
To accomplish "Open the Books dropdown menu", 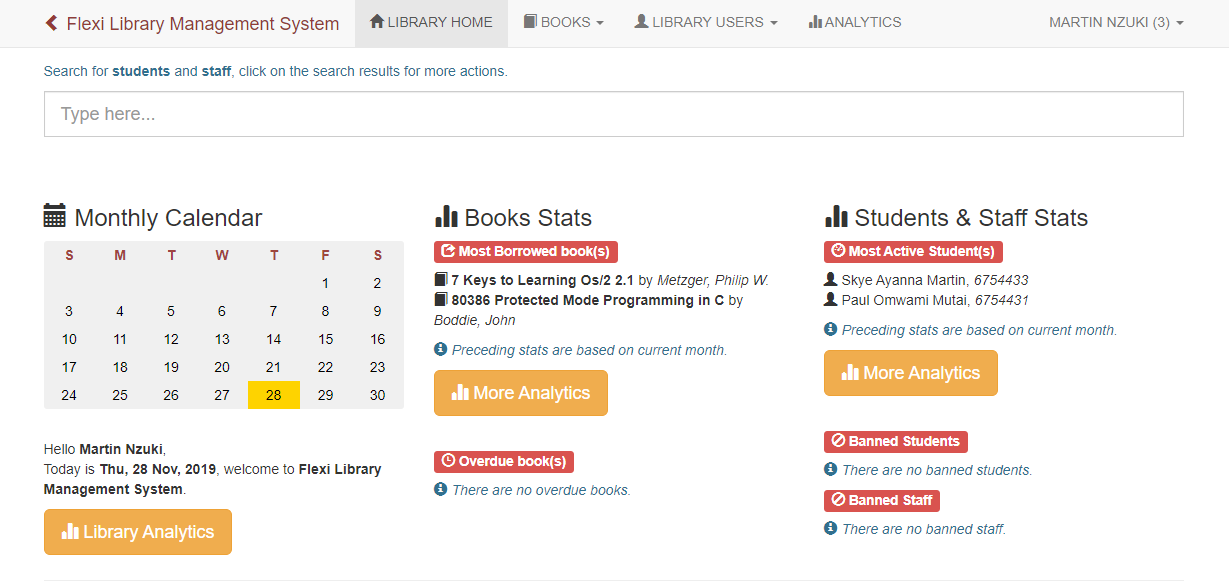I will 563,21.
